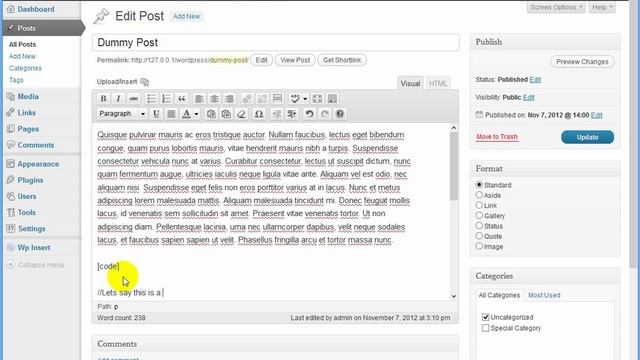Viewport: 640px width, 360px height.
Task: Select Link post format
Action: coord(479,205)
